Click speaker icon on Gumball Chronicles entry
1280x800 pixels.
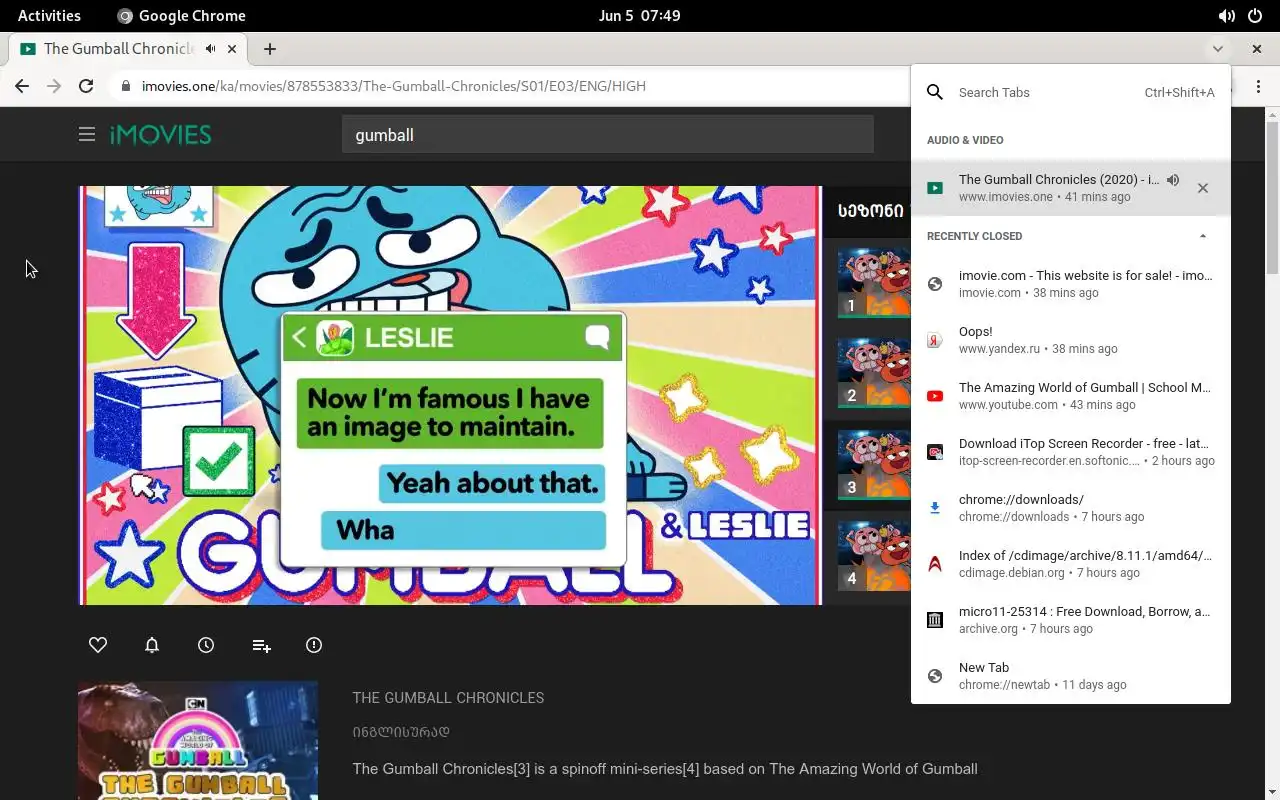(1173, 180)
